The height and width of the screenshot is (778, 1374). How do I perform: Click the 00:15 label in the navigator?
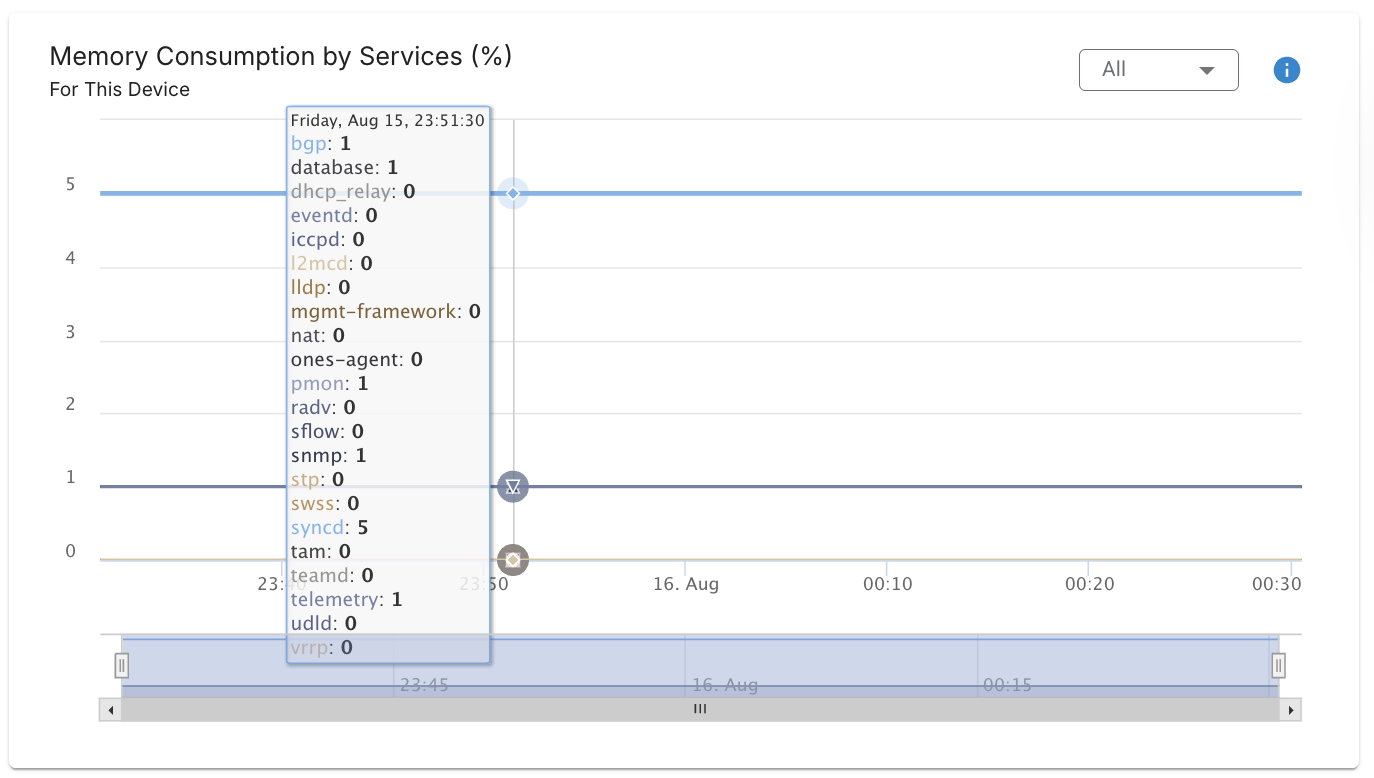pyautogui.click(x=1007, y=685)
